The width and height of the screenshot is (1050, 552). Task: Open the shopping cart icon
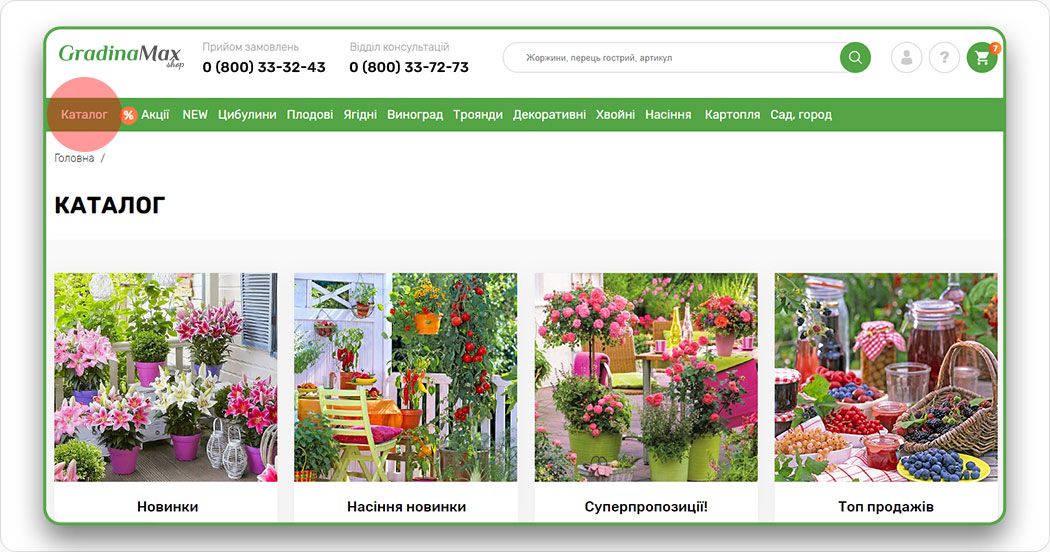point(982,57)
